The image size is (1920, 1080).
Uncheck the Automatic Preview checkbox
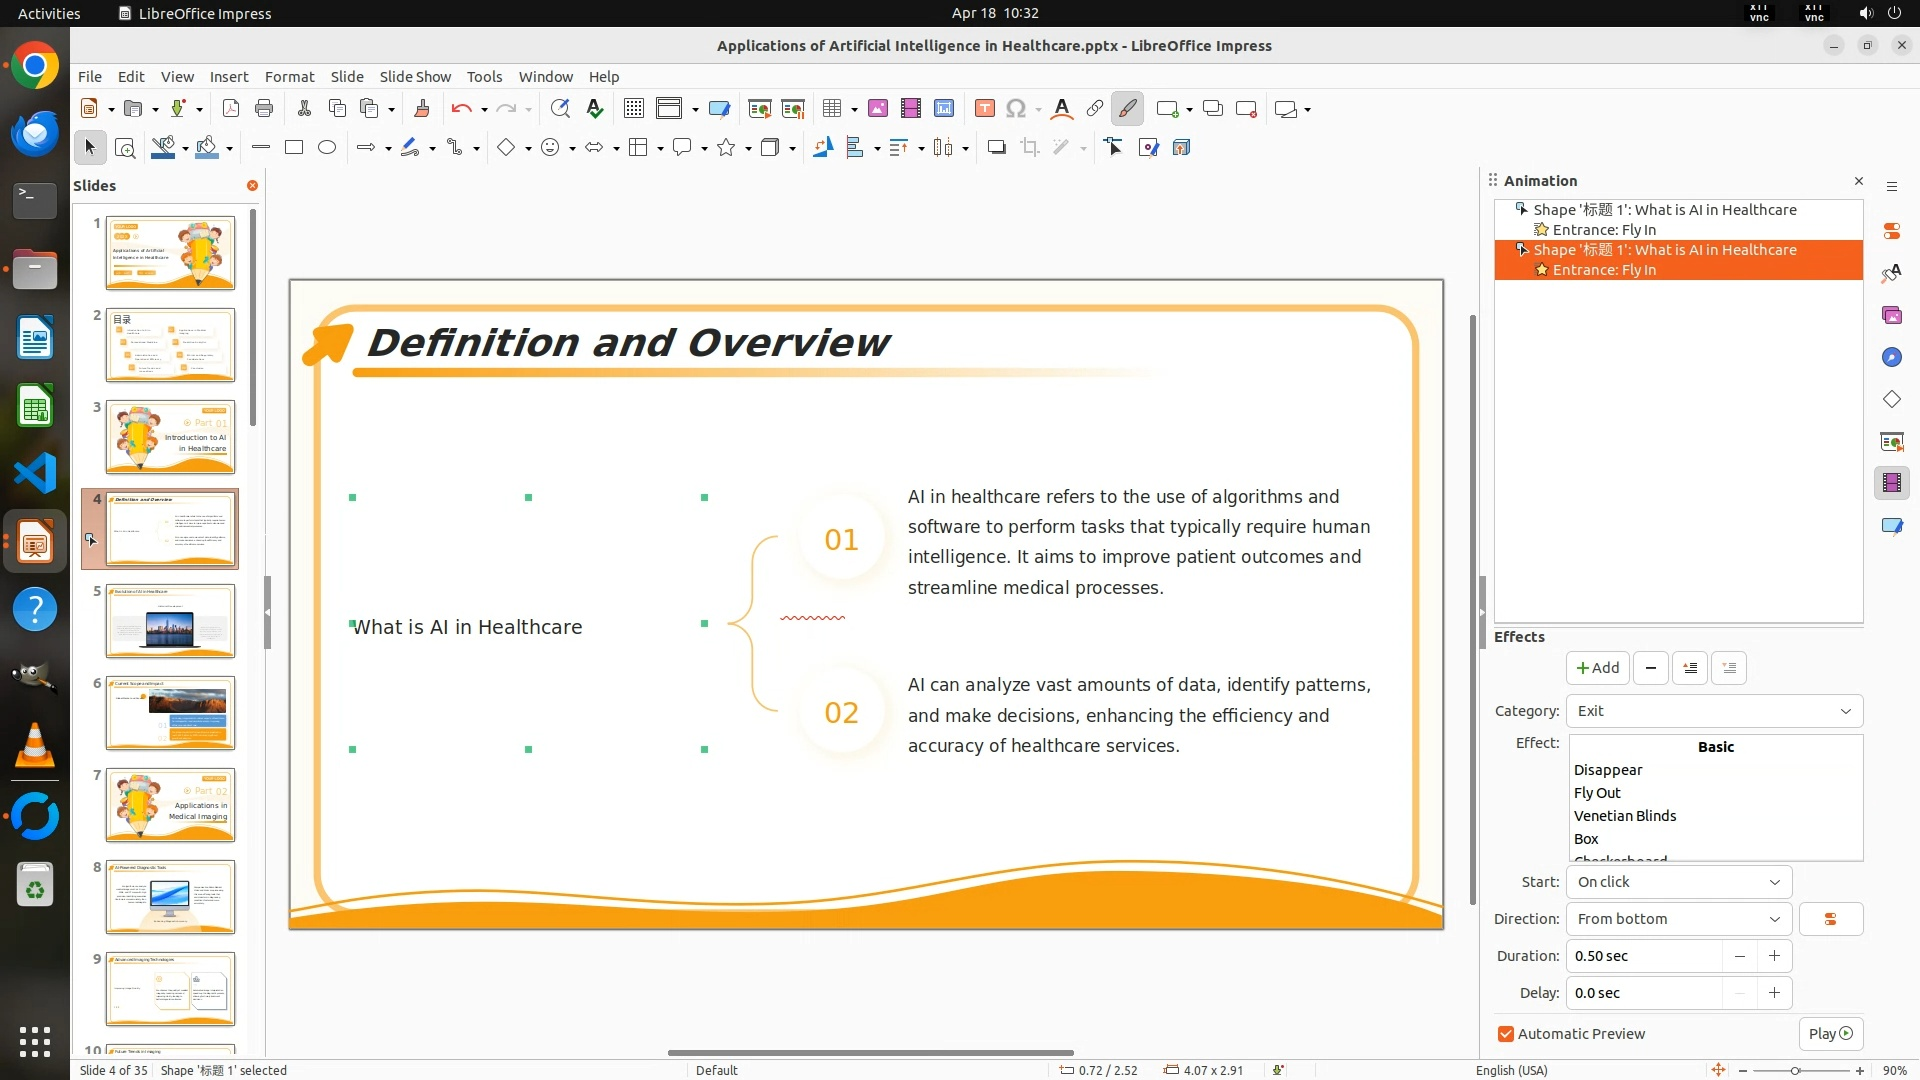coord(1506,1034)
